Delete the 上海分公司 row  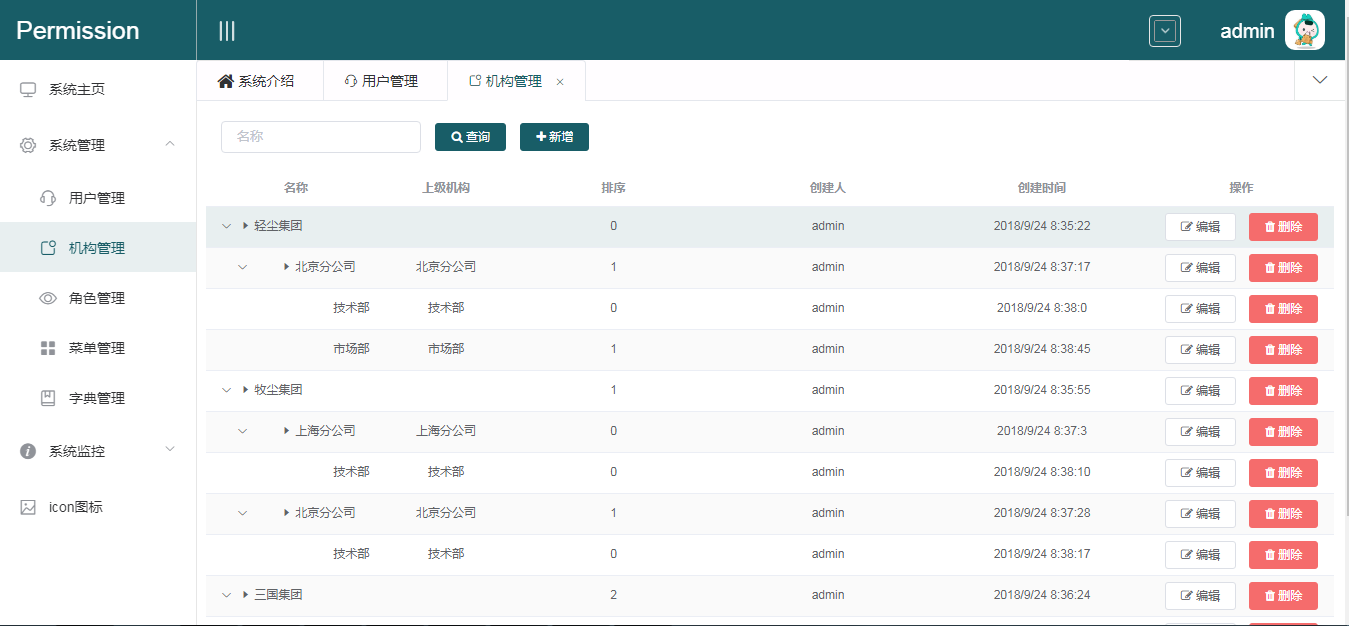point(1283,432)
